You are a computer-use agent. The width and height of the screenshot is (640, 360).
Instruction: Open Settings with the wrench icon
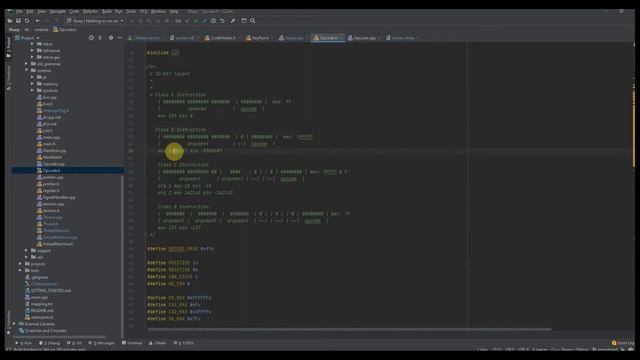pyautogui.click(x=233, y=21)
